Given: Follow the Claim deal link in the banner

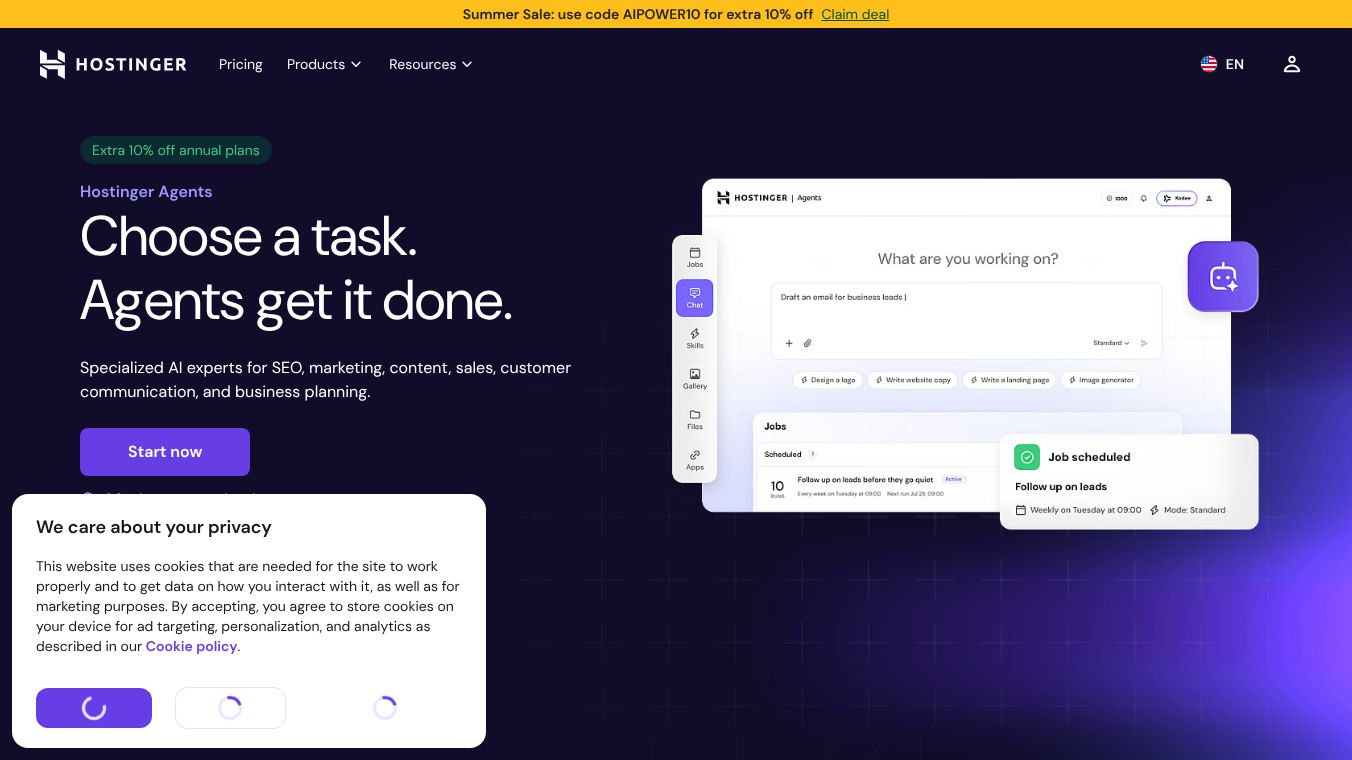Looking at the screenshot, I should pos(855,14).
